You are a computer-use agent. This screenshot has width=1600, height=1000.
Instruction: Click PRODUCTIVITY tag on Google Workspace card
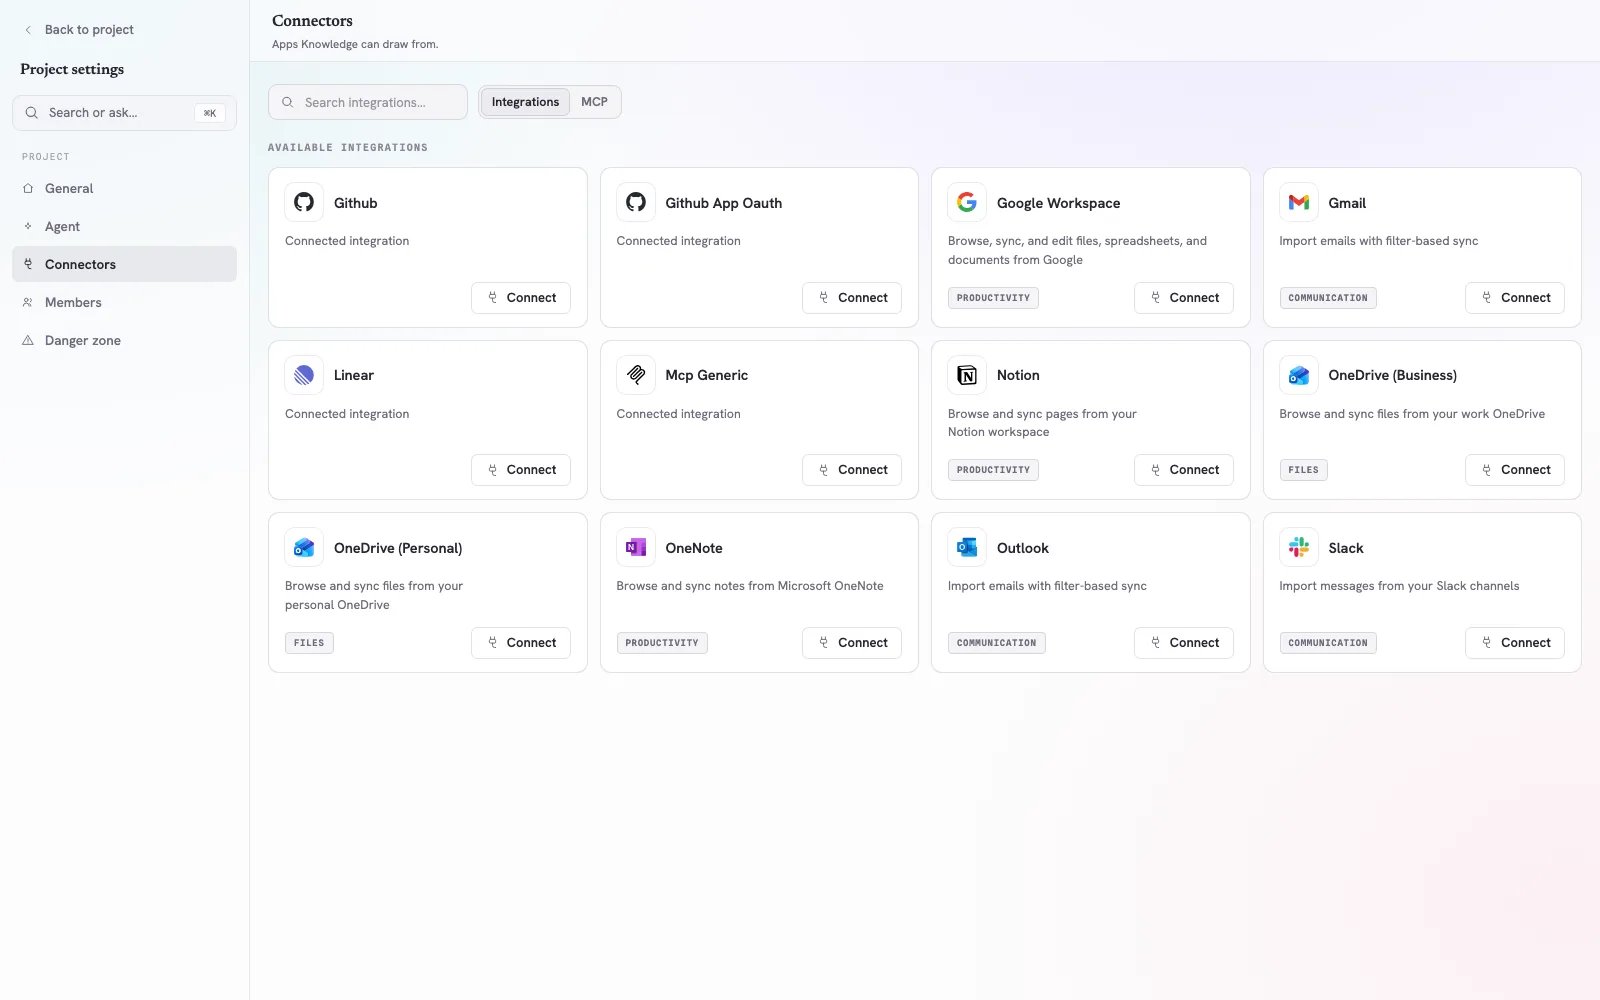coord(993,298)
